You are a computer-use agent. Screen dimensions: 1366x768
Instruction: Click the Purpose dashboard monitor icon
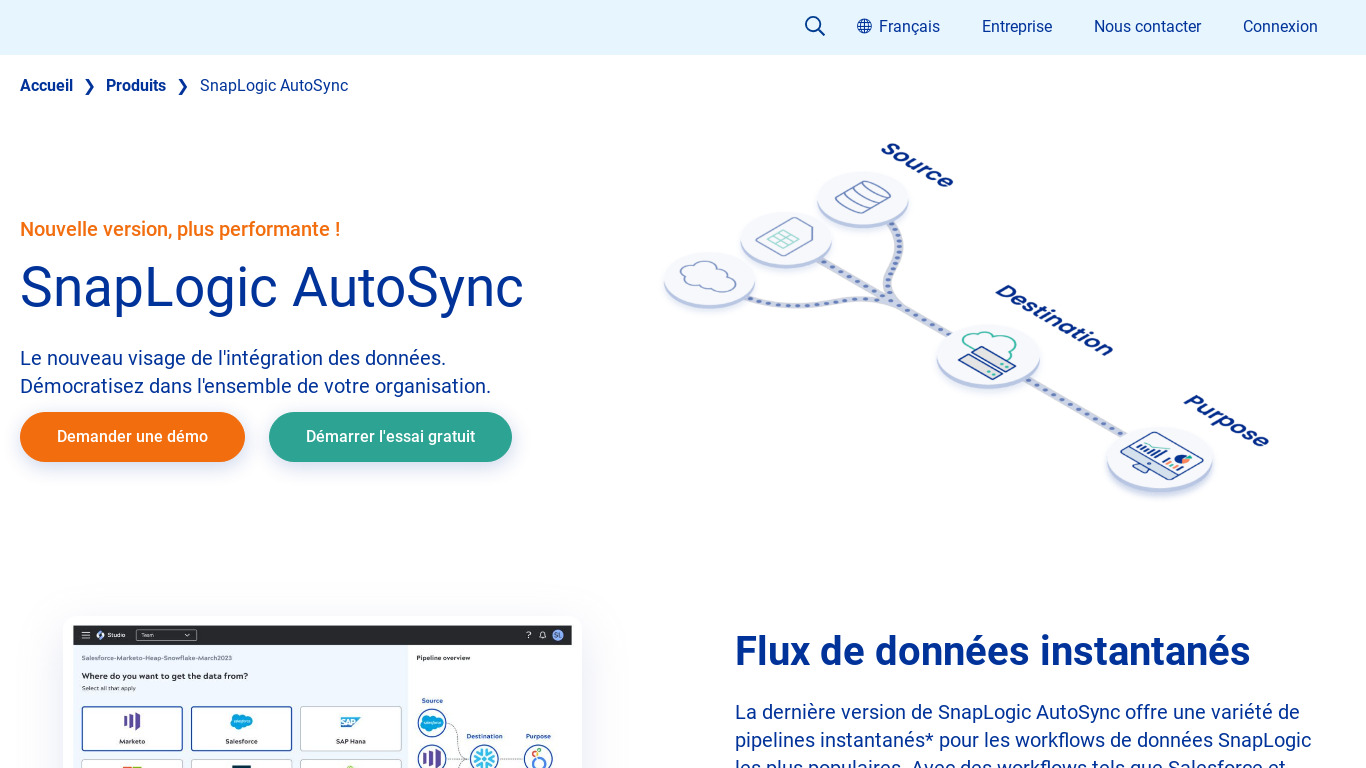point(1159,460)
